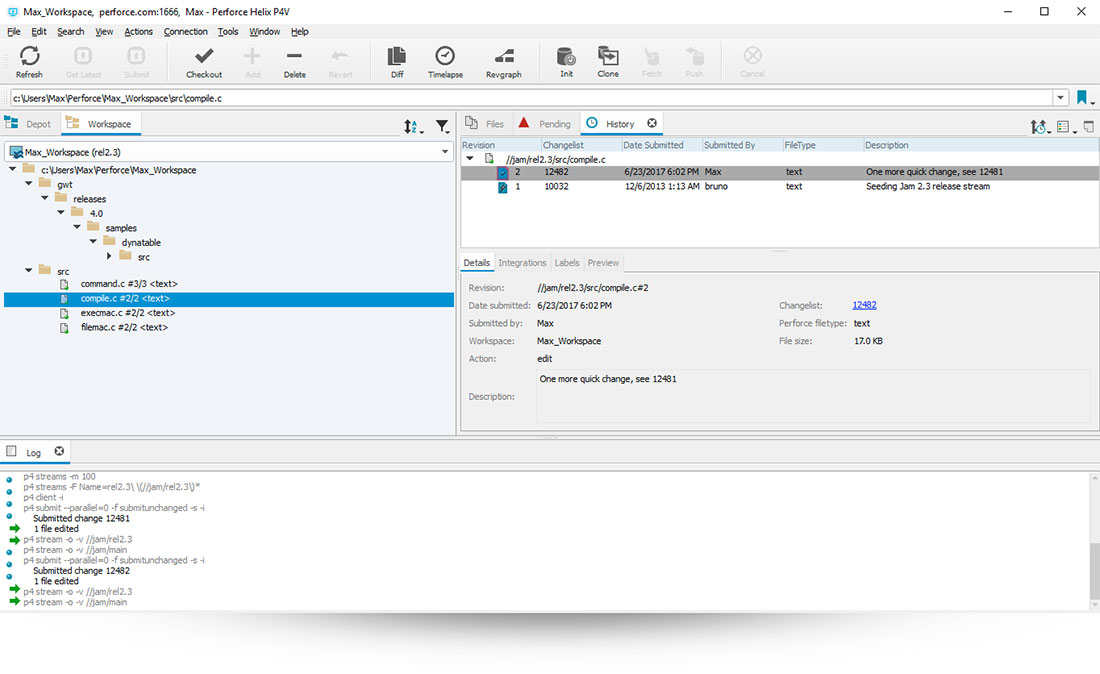Open the Revgraph icon
Viewport: 1100px width, 674px height.
[503, 62]
